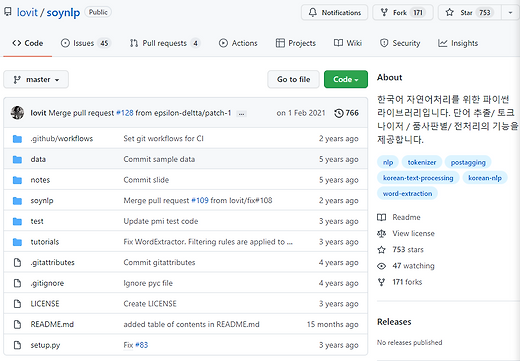Click the test folder icon
The image size is (520, 361).
click(17, 221)
